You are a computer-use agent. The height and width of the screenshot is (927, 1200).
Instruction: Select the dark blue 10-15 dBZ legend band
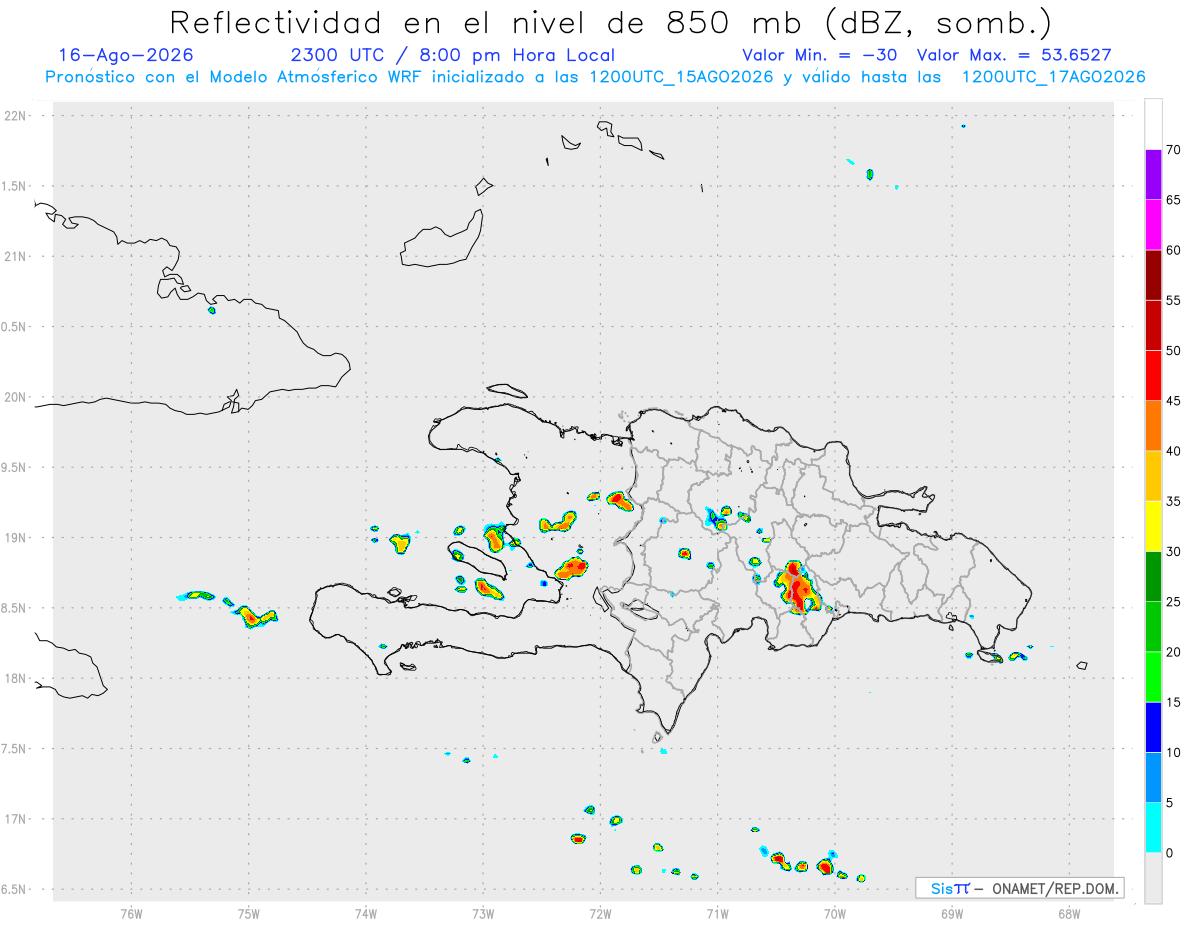click(x=1153, y=727)
